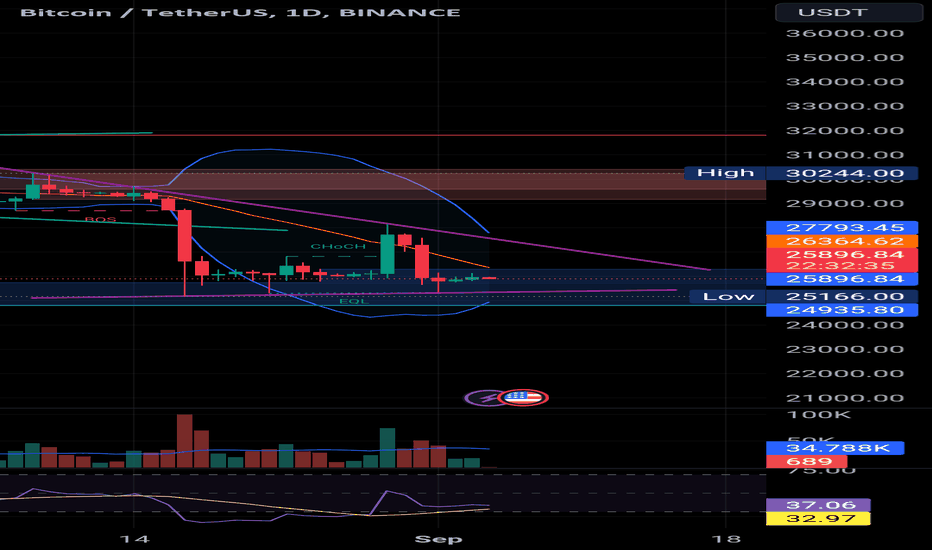Click the 34.788K volume label
Image resolution: width=932 pixels, height=550 pixels.
click(x=837, y=448)
